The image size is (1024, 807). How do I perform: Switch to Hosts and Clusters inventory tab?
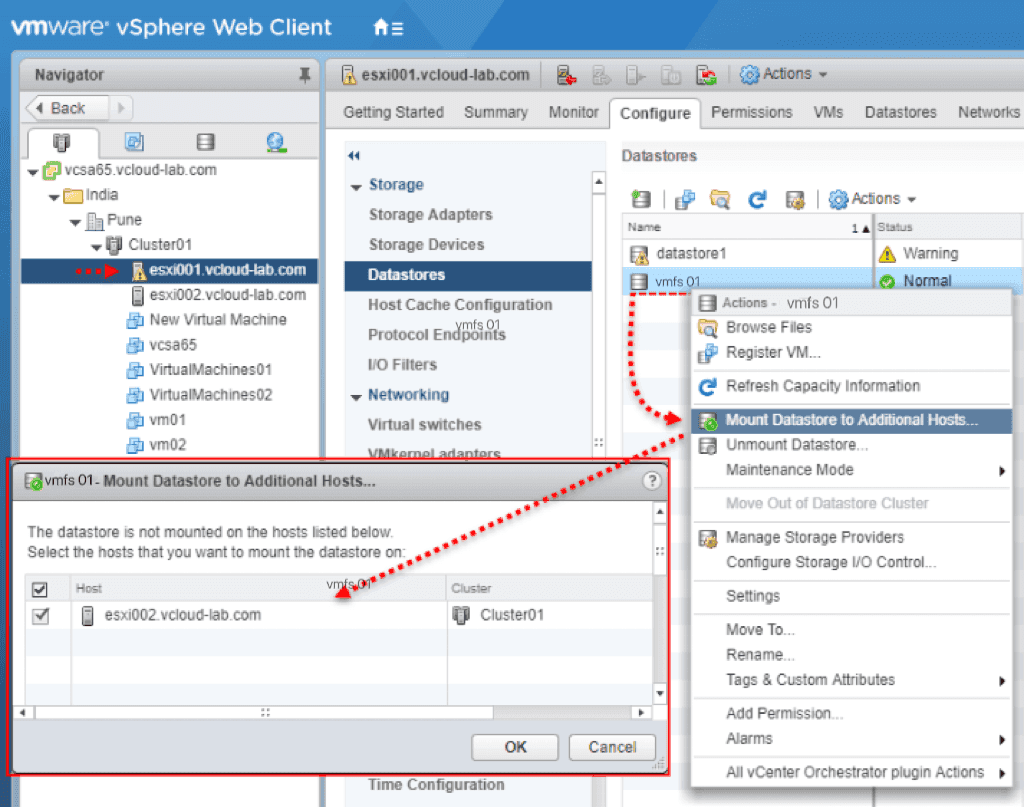point(61,142)
